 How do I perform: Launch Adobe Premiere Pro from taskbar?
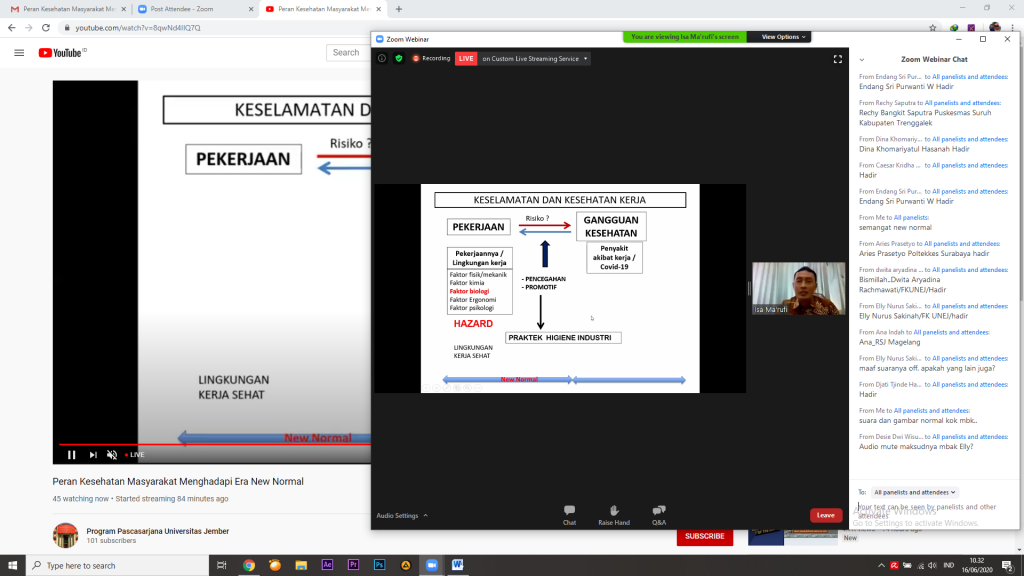[x=353, y=565]
